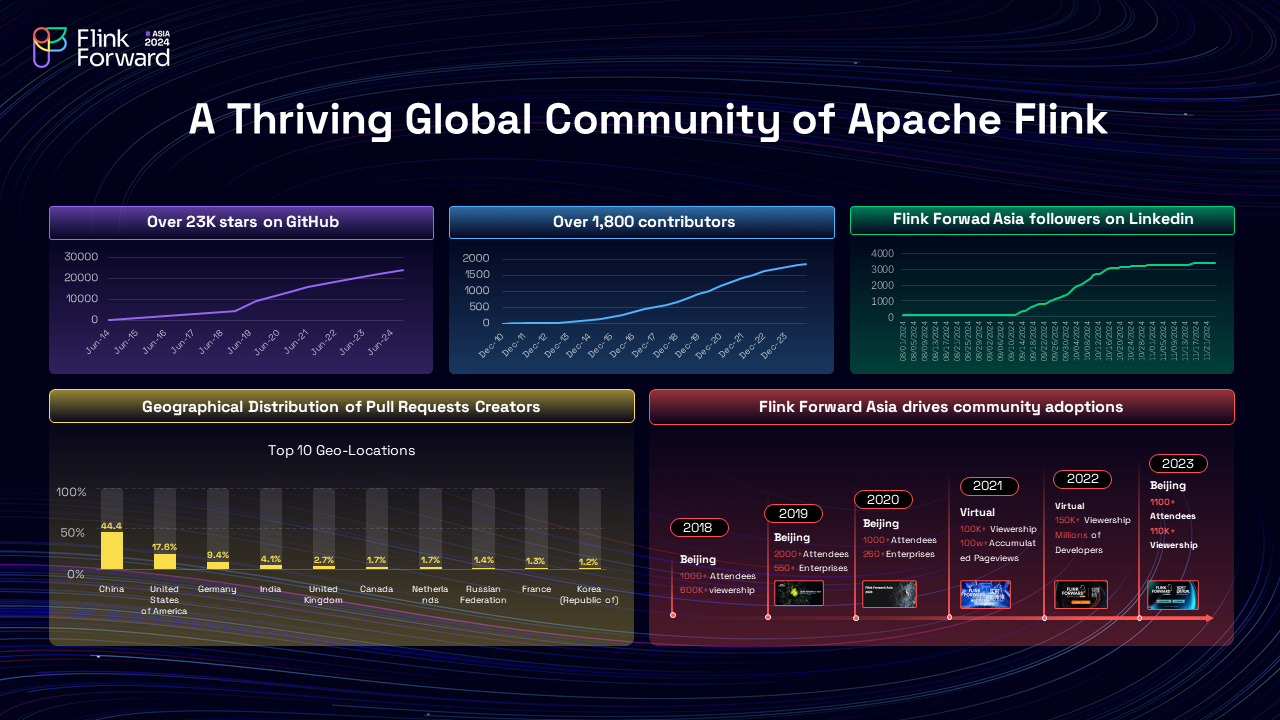This screenshot has height=720, width=1280.
Task: Select the 2020 year badge
Action: click(883, 499)
